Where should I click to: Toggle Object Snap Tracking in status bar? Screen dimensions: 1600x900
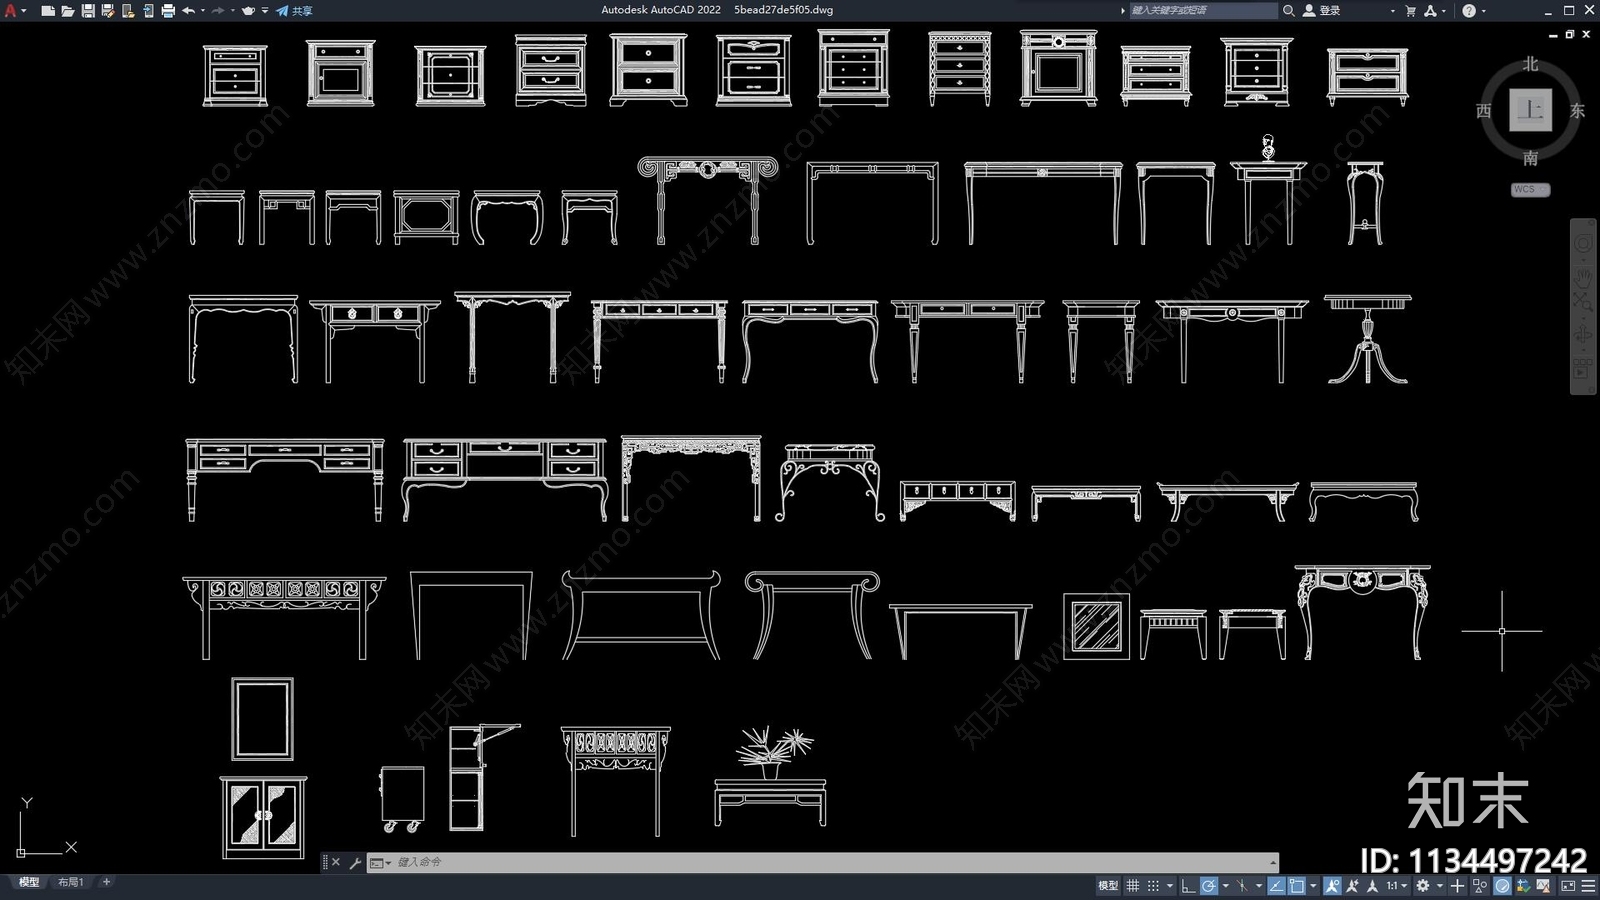[1276, 886]
